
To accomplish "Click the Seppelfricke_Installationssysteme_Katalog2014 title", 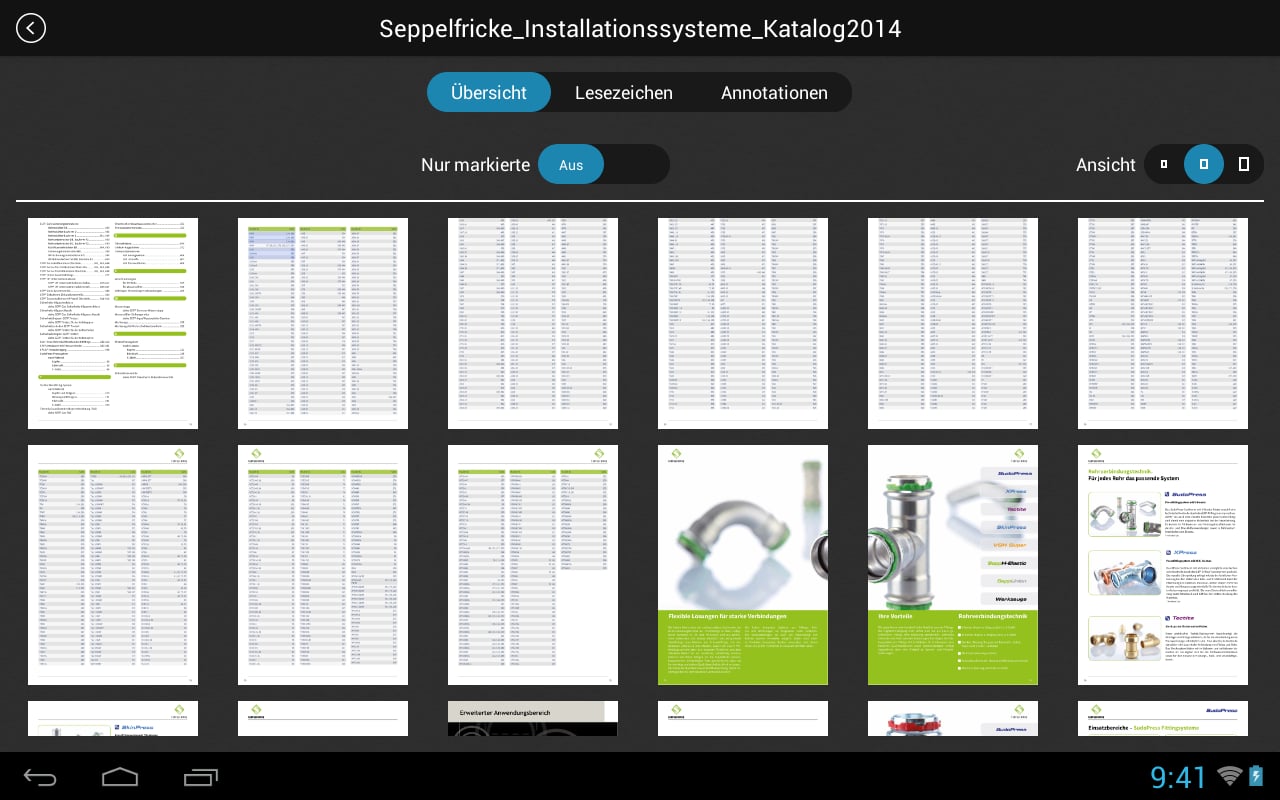I will pyautogui.click(x=640, y=28).
